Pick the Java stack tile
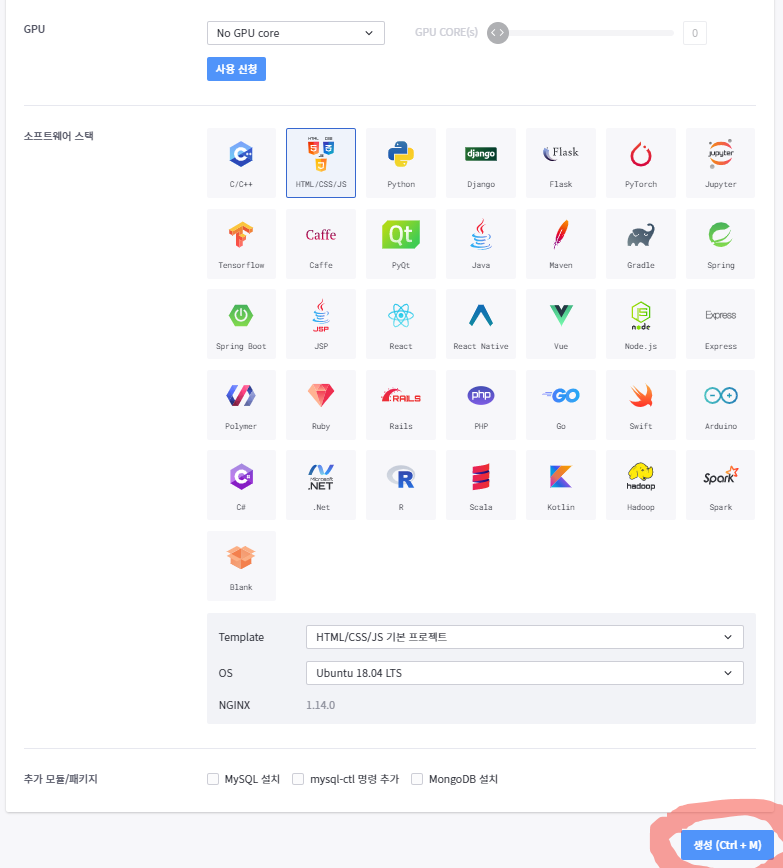The width and height of the screenshot is (783, 868). 481,244
